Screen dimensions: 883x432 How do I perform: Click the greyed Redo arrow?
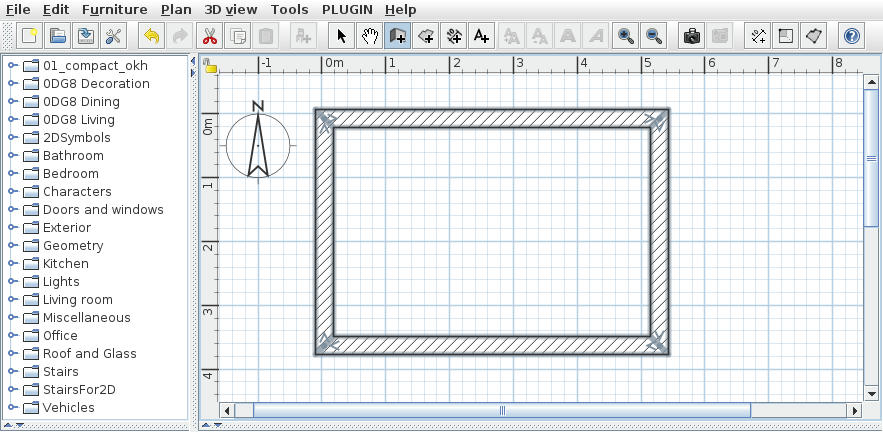coord(180,37)
